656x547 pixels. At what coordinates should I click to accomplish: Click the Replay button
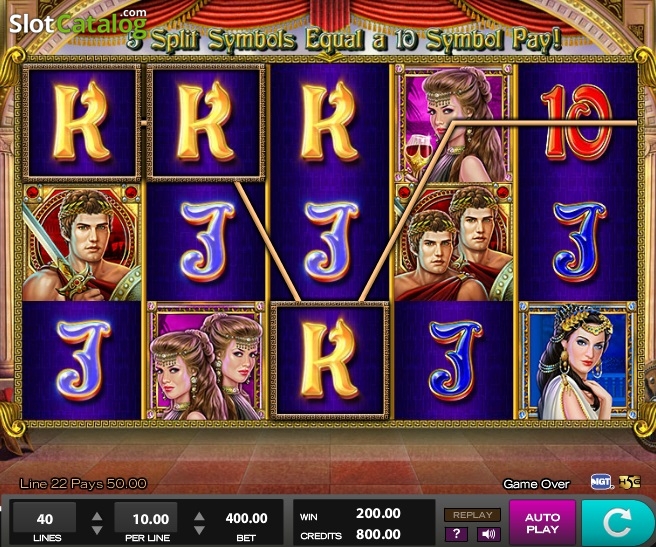pyautogui.click(x=472, y=515)
